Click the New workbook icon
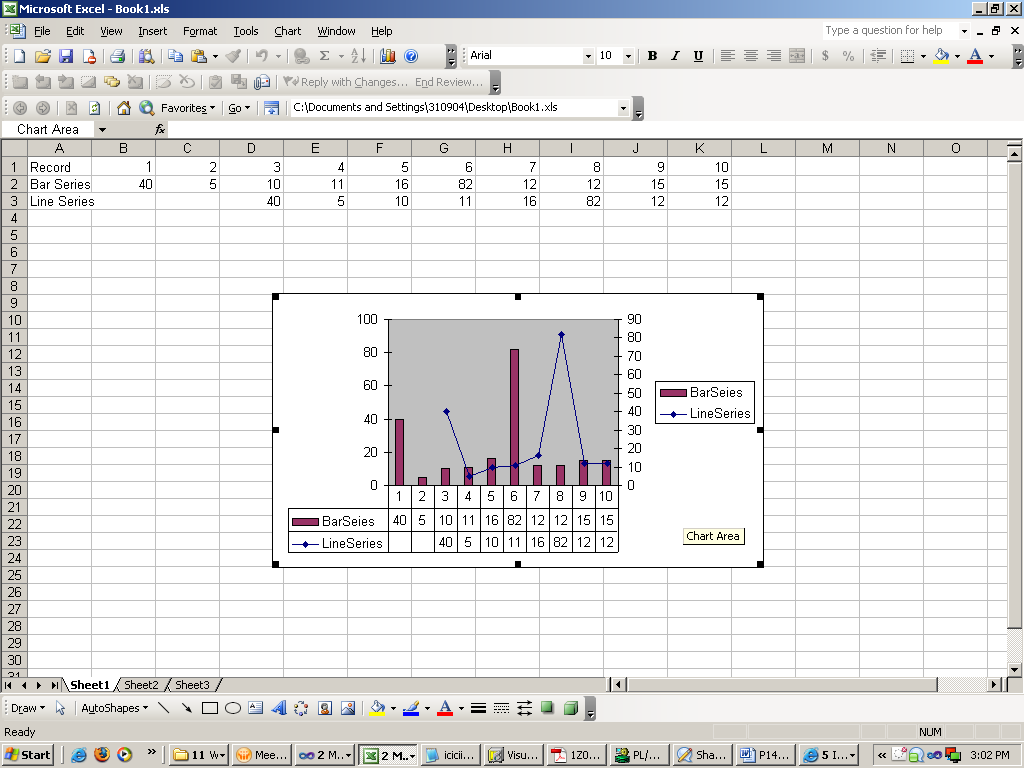 pos(20,56)
